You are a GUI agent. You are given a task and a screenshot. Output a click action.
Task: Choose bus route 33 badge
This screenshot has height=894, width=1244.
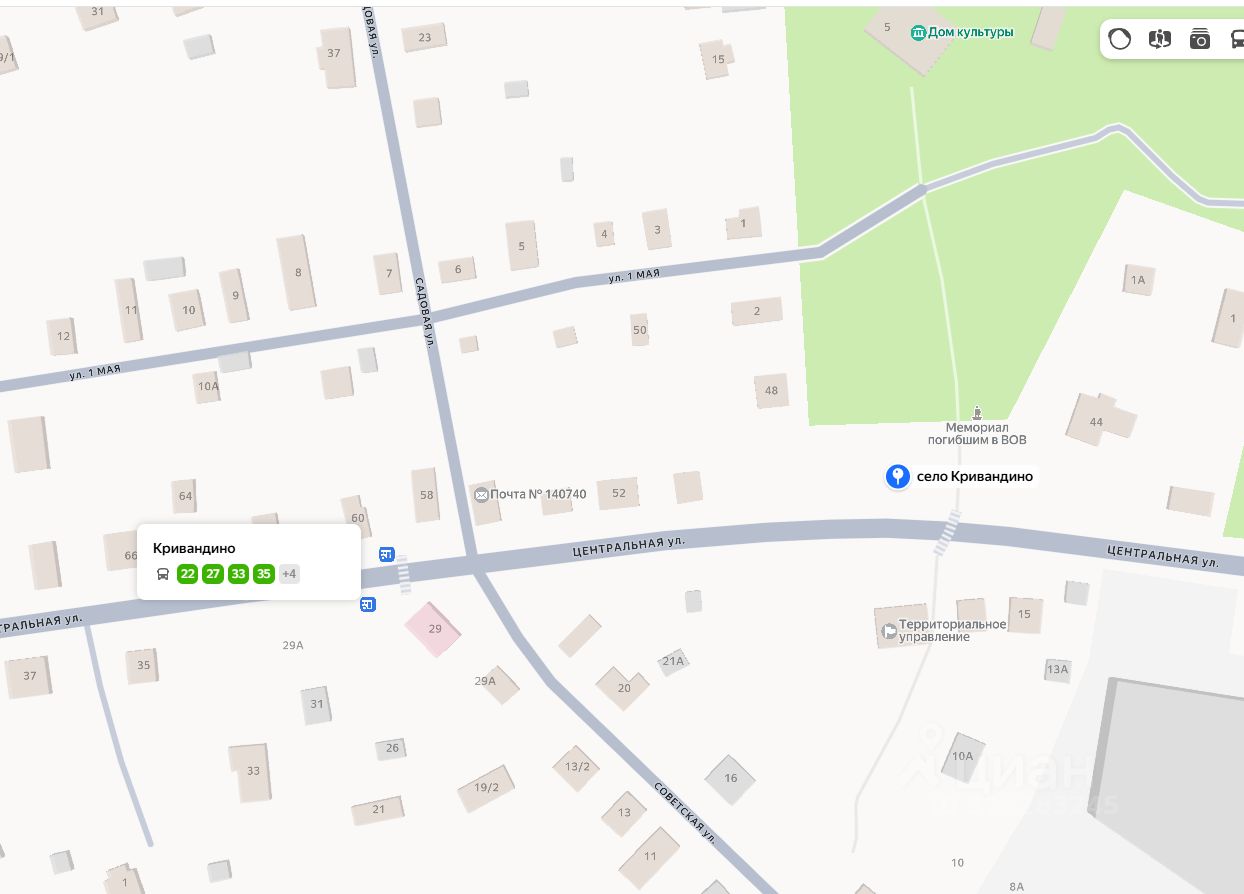click(x=238, y=574)
